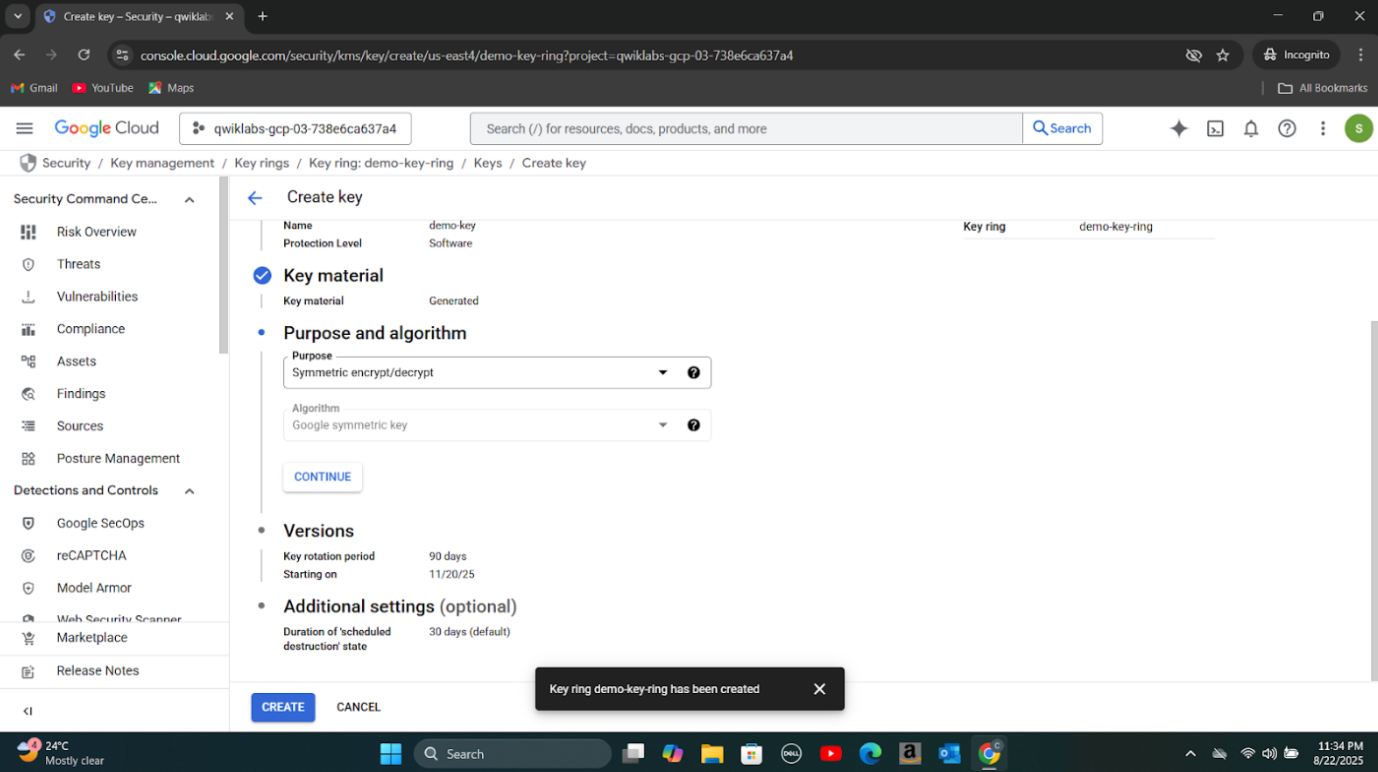Activate Cloud Shell terminal icon

(x=1215, y=128)
